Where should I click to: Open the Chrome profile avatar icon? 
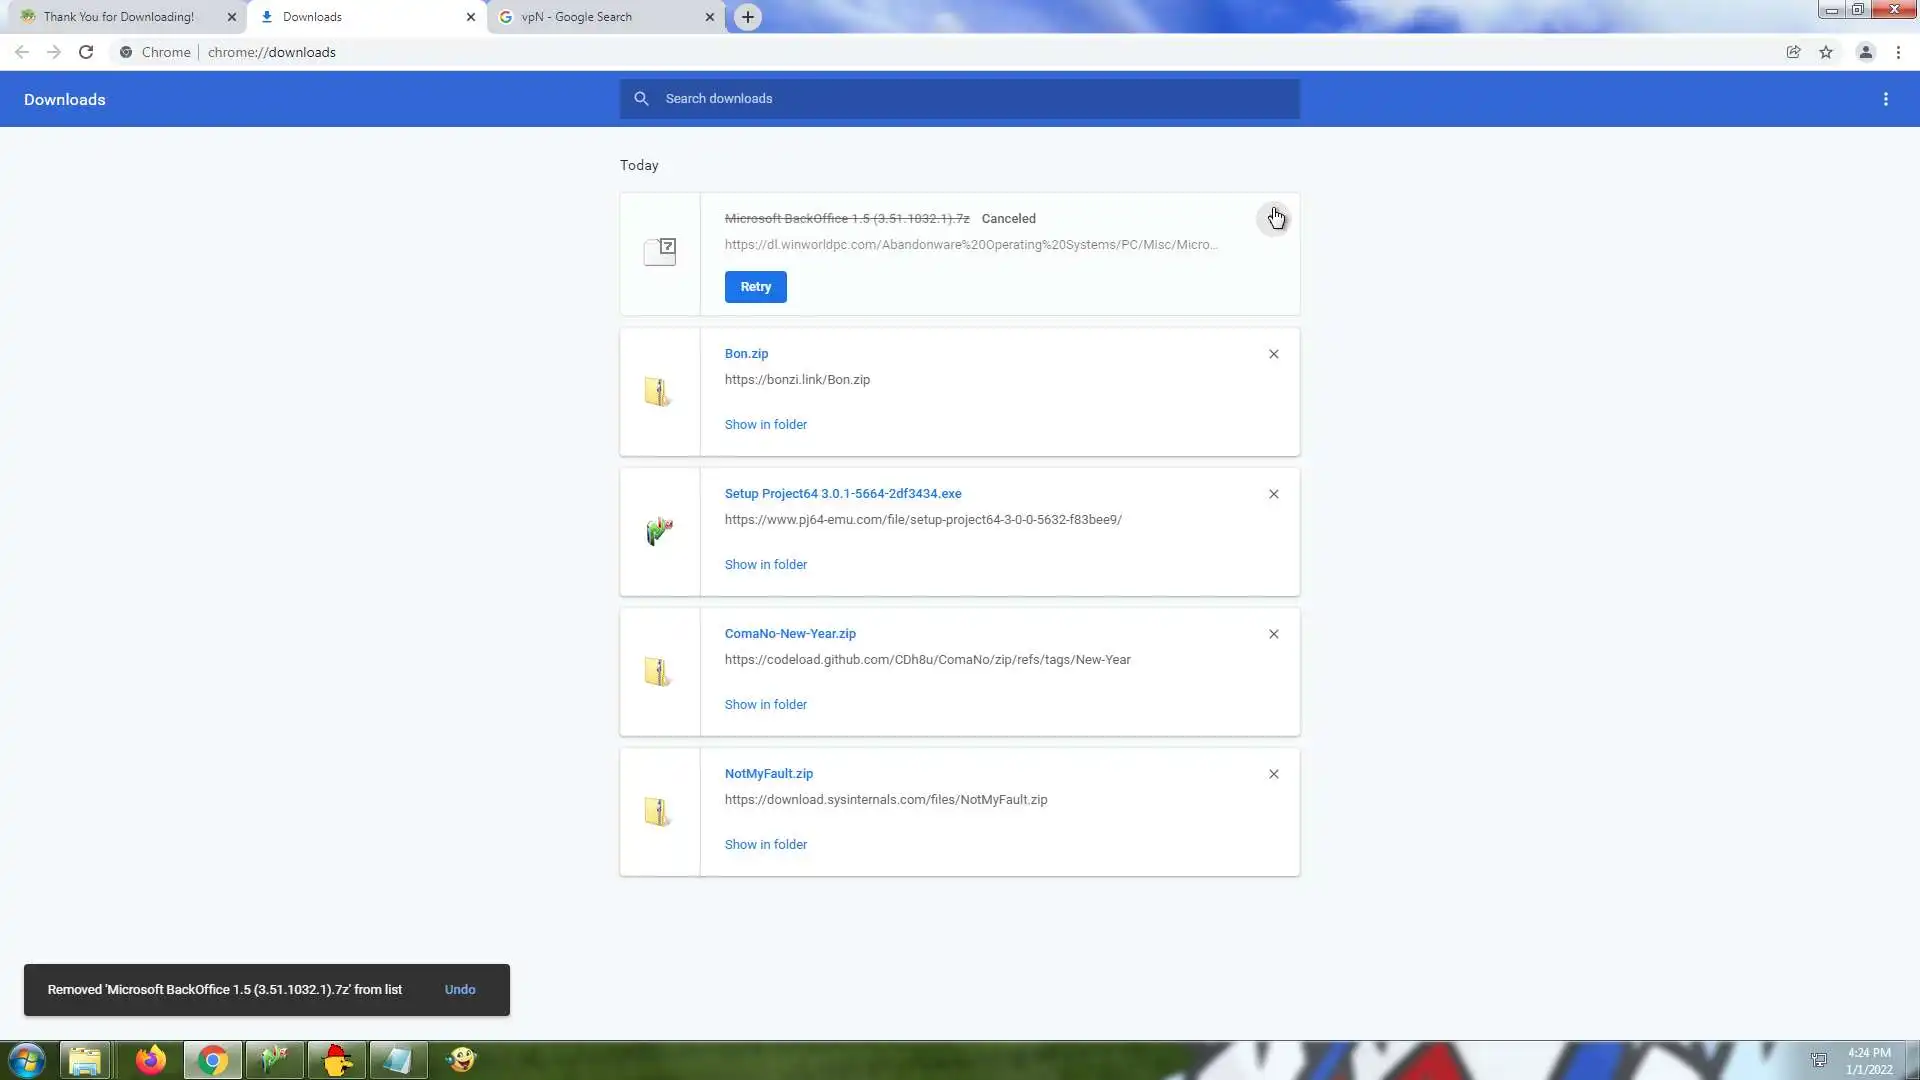tap(1865, 52)
